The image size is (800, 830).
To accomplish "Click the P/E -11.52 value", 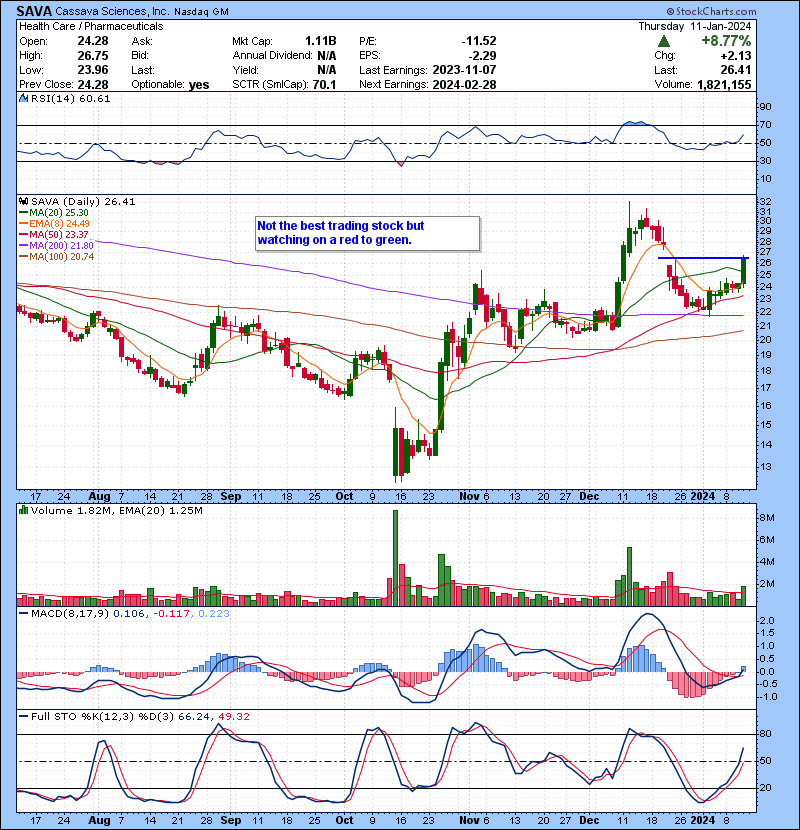I will (x=479, y=41).
